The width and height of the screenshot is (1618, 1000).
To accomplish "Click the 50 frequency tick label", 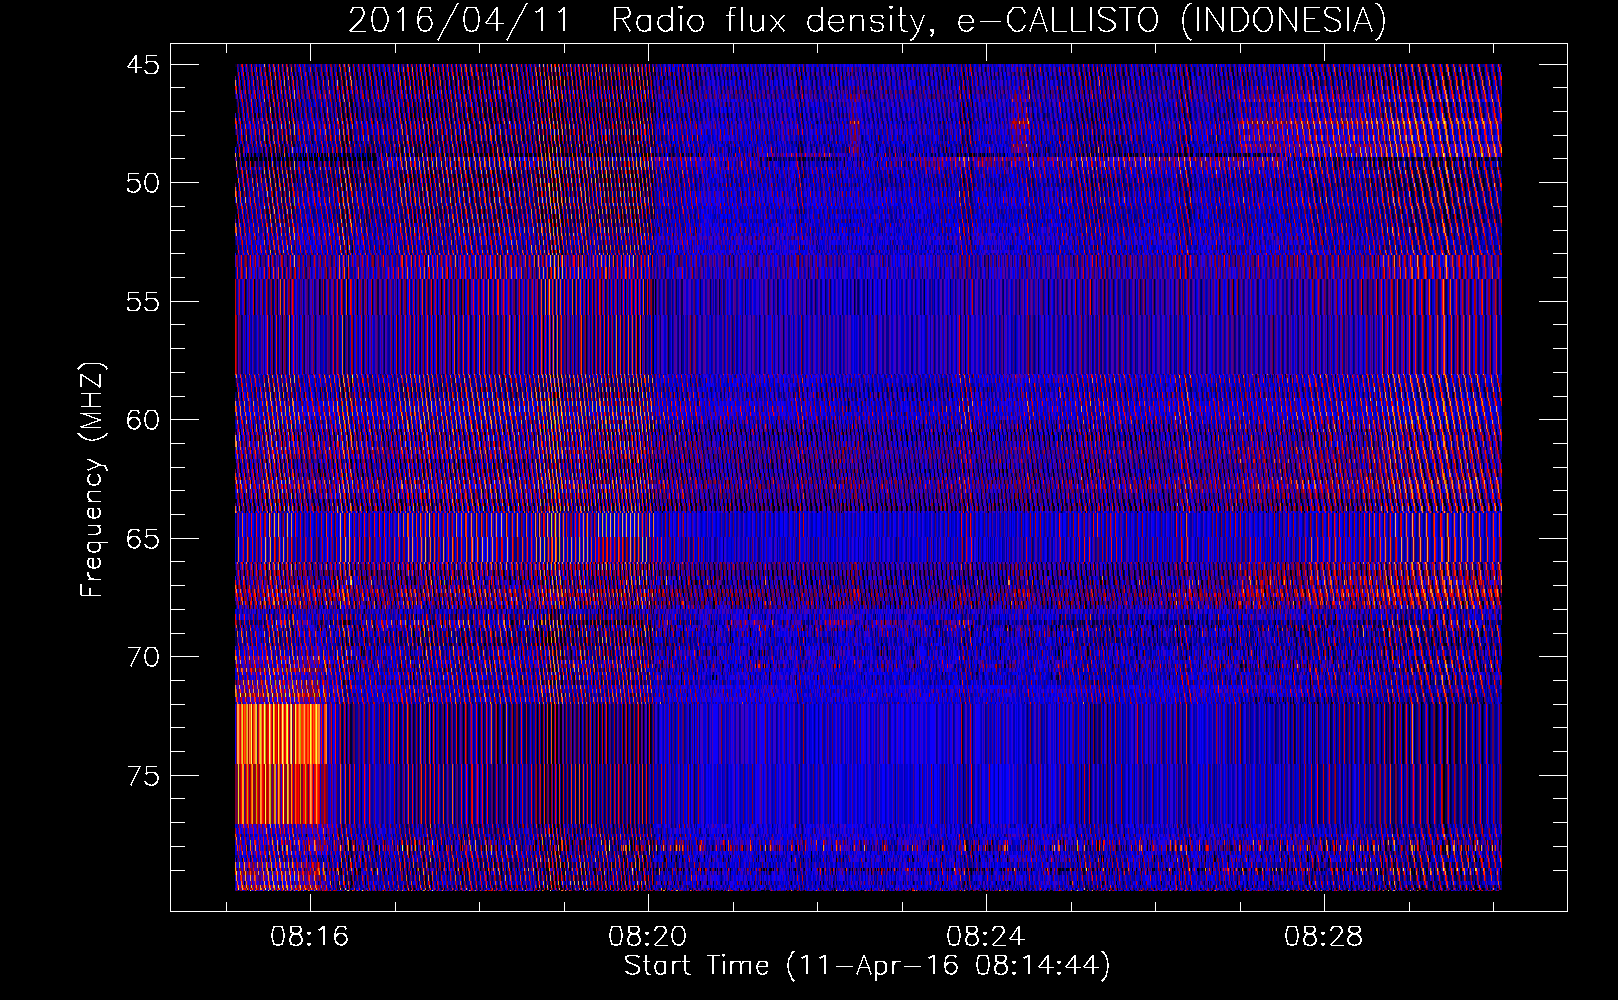I will tap(143, 183).
